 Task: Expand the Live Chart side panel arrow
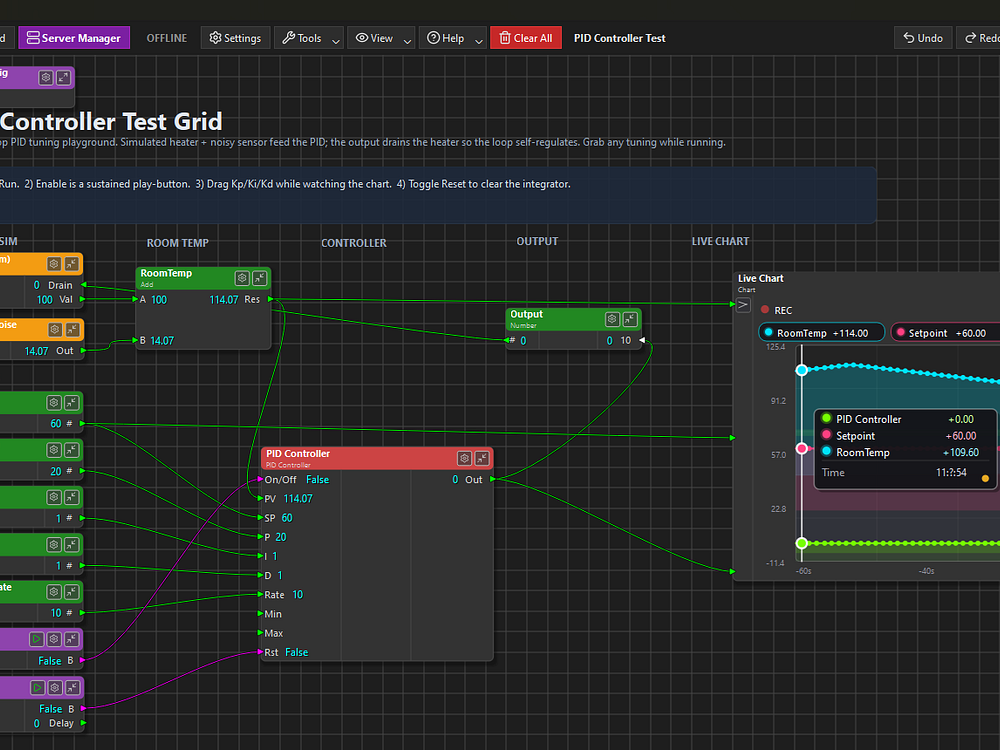click(x=743, y=304)
